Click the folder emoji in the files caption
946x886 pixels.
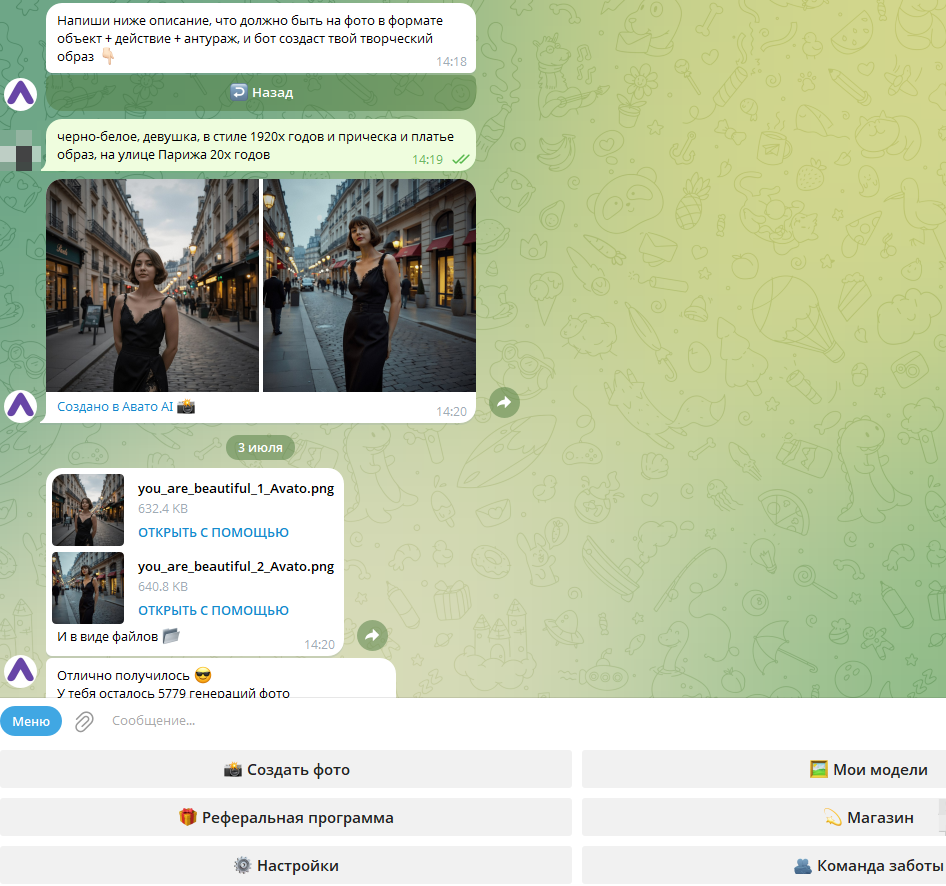[x=171, y=636]
